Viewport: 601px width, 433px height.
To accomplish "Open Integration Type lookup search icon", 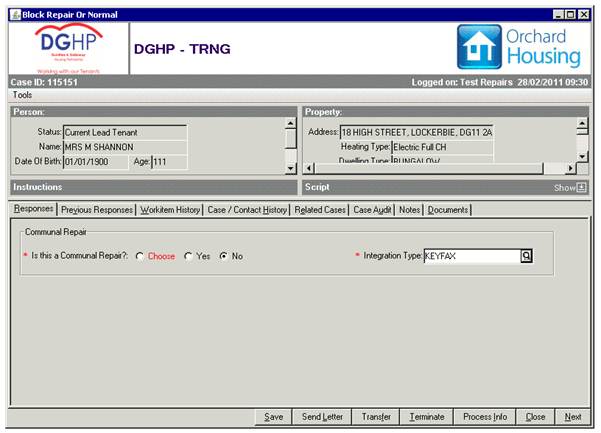I will 526,256.
